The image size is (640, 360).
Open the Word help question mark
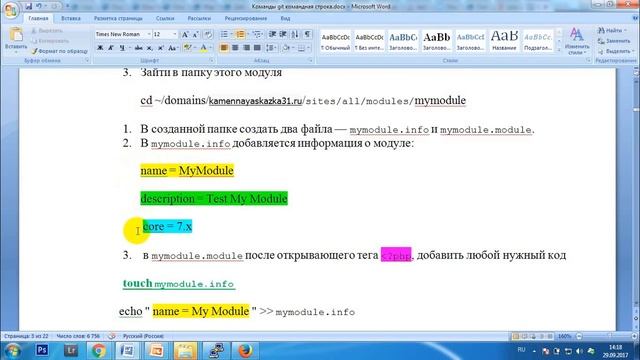click(635, 18)
